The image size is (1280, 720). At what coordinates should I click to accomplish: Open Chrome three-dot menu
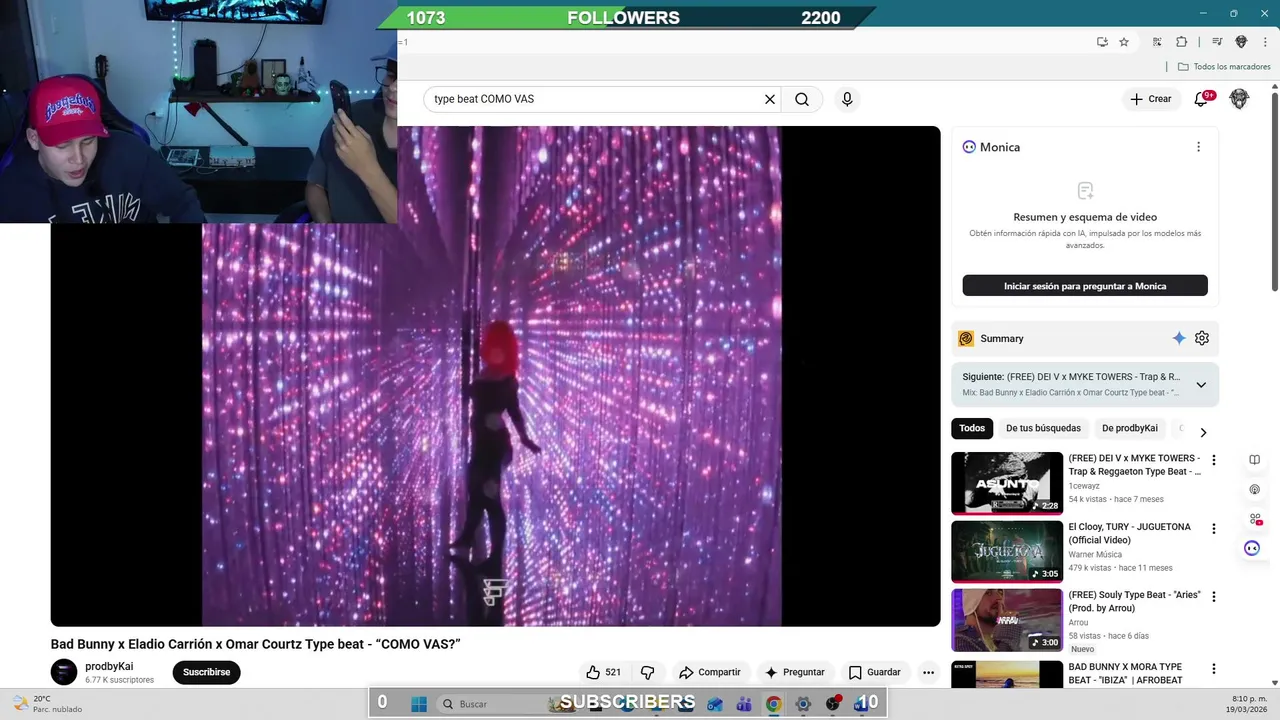click(x=1264, y=42)
